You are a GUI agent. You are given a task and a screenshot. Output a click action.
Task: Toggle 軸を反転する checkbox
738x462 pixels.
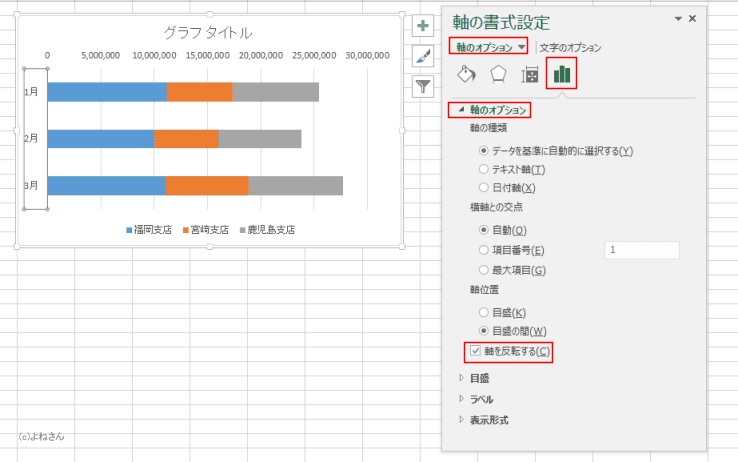coord(475,350)
